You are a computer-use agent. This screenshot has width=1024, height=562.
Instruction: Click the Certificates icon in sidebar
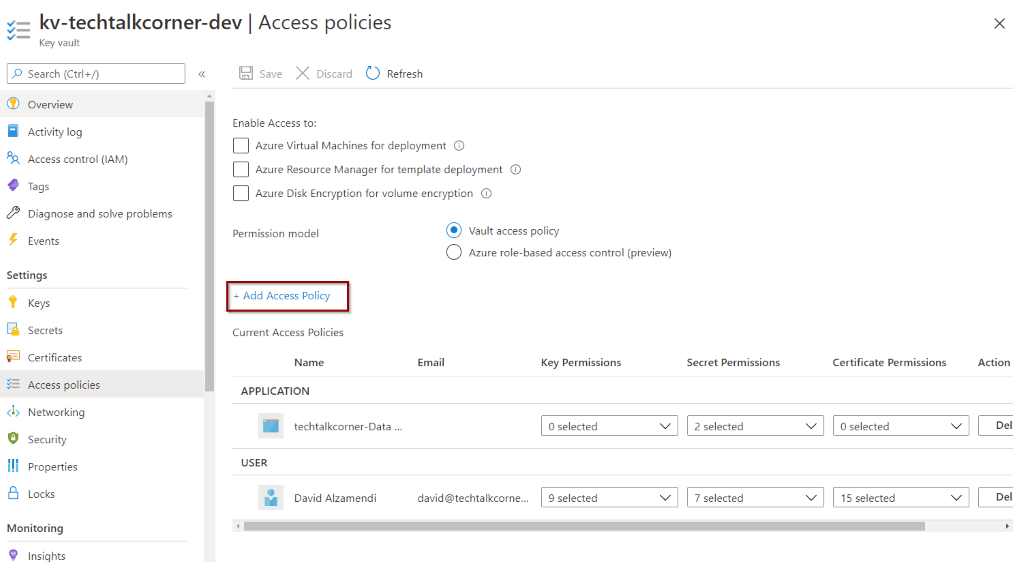13,357
